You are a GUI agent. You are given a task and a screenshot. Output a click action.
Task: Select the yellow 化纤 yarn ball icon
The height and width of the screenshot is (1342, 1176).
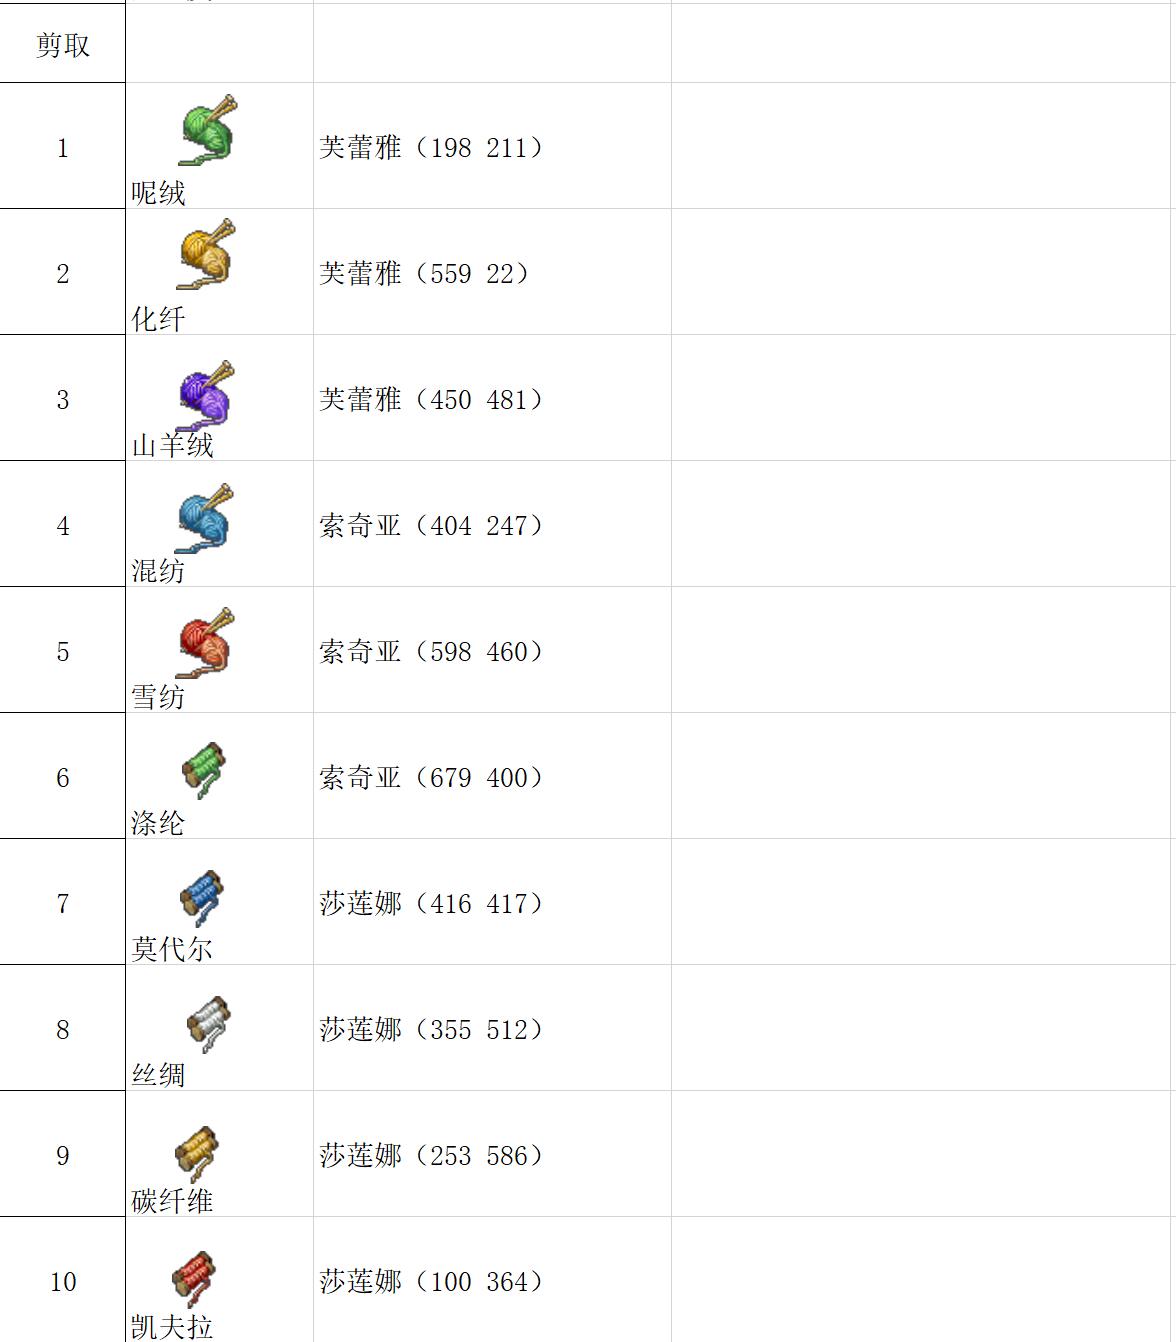pos(206,255)
